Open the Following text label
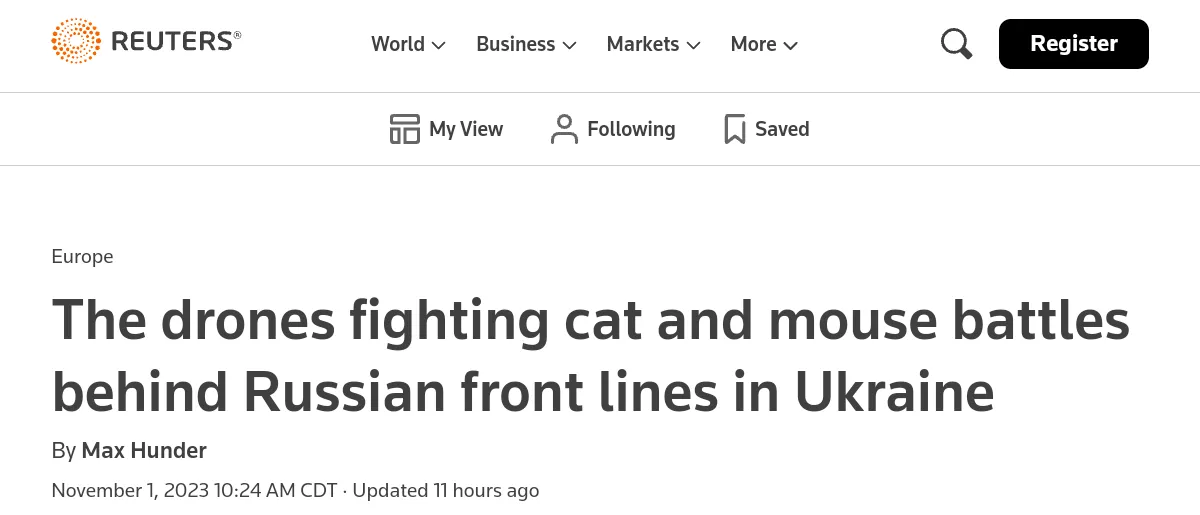The image size is (1200, 515). click(631, 129)
